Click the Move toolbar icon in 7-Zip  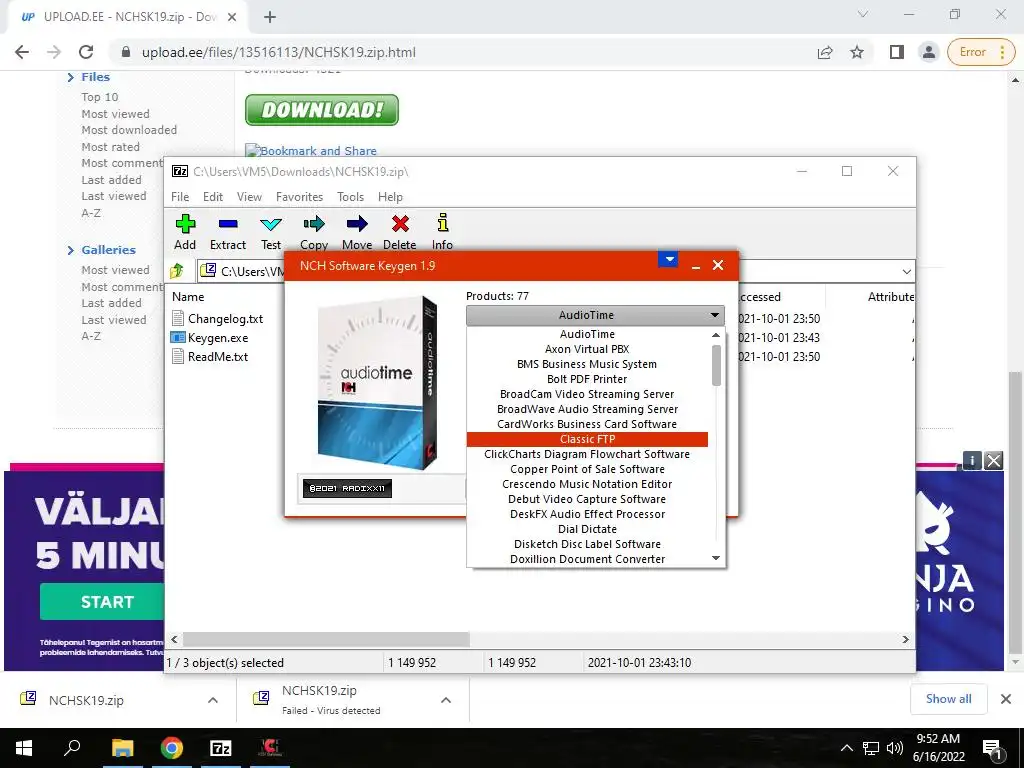(x=357, y=224)
